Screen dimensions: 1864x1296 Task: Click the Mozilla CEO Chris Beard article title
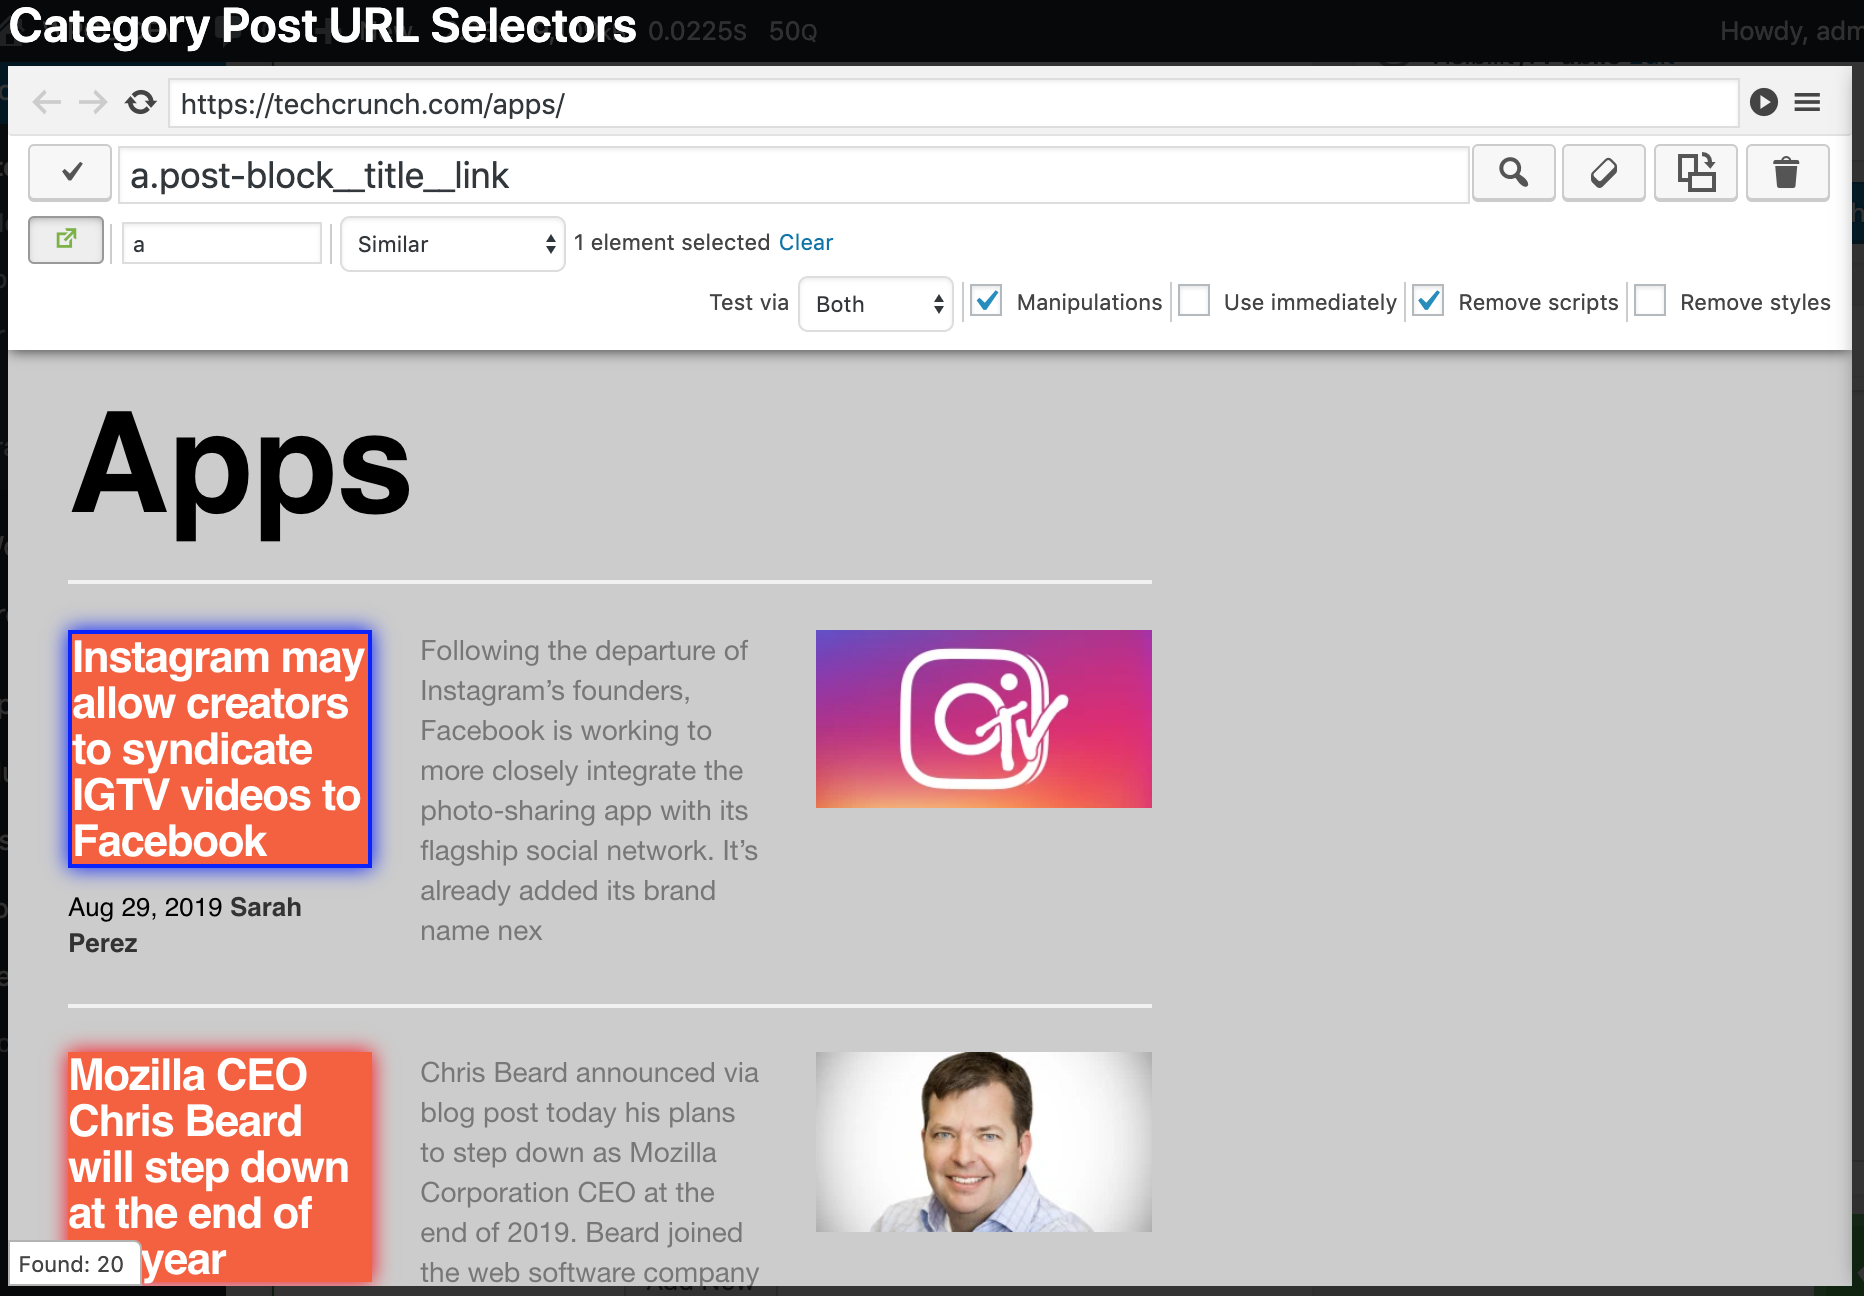point(220,1167)
